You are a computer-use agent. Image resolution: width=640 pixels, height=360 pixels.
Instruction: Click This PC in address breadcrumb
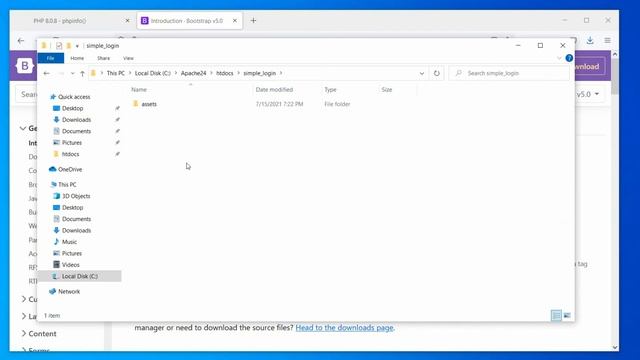pos(116,73)
